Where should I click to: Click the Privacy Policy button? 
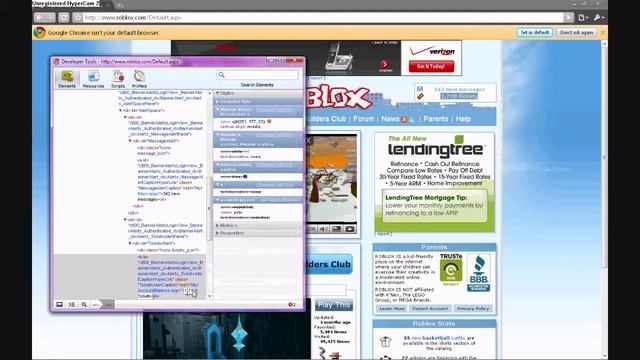473,309
